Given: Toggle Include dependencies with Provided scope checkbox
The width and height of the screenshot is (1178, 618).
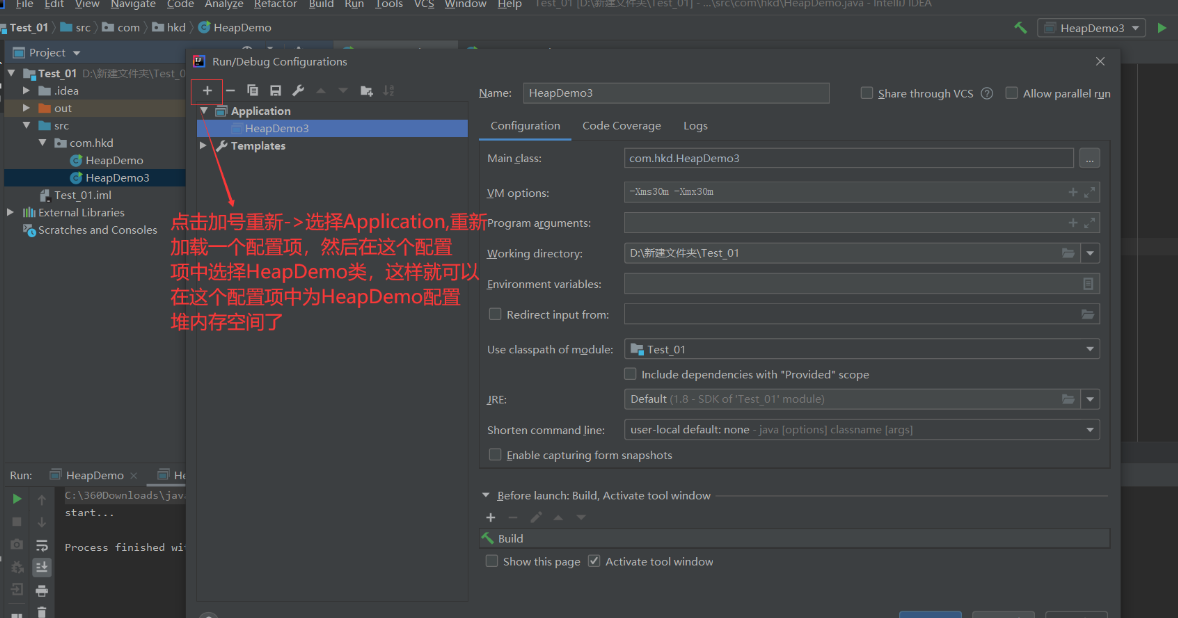Looking at the screenshot, I should pyautogui.click(x=630, y=374).
